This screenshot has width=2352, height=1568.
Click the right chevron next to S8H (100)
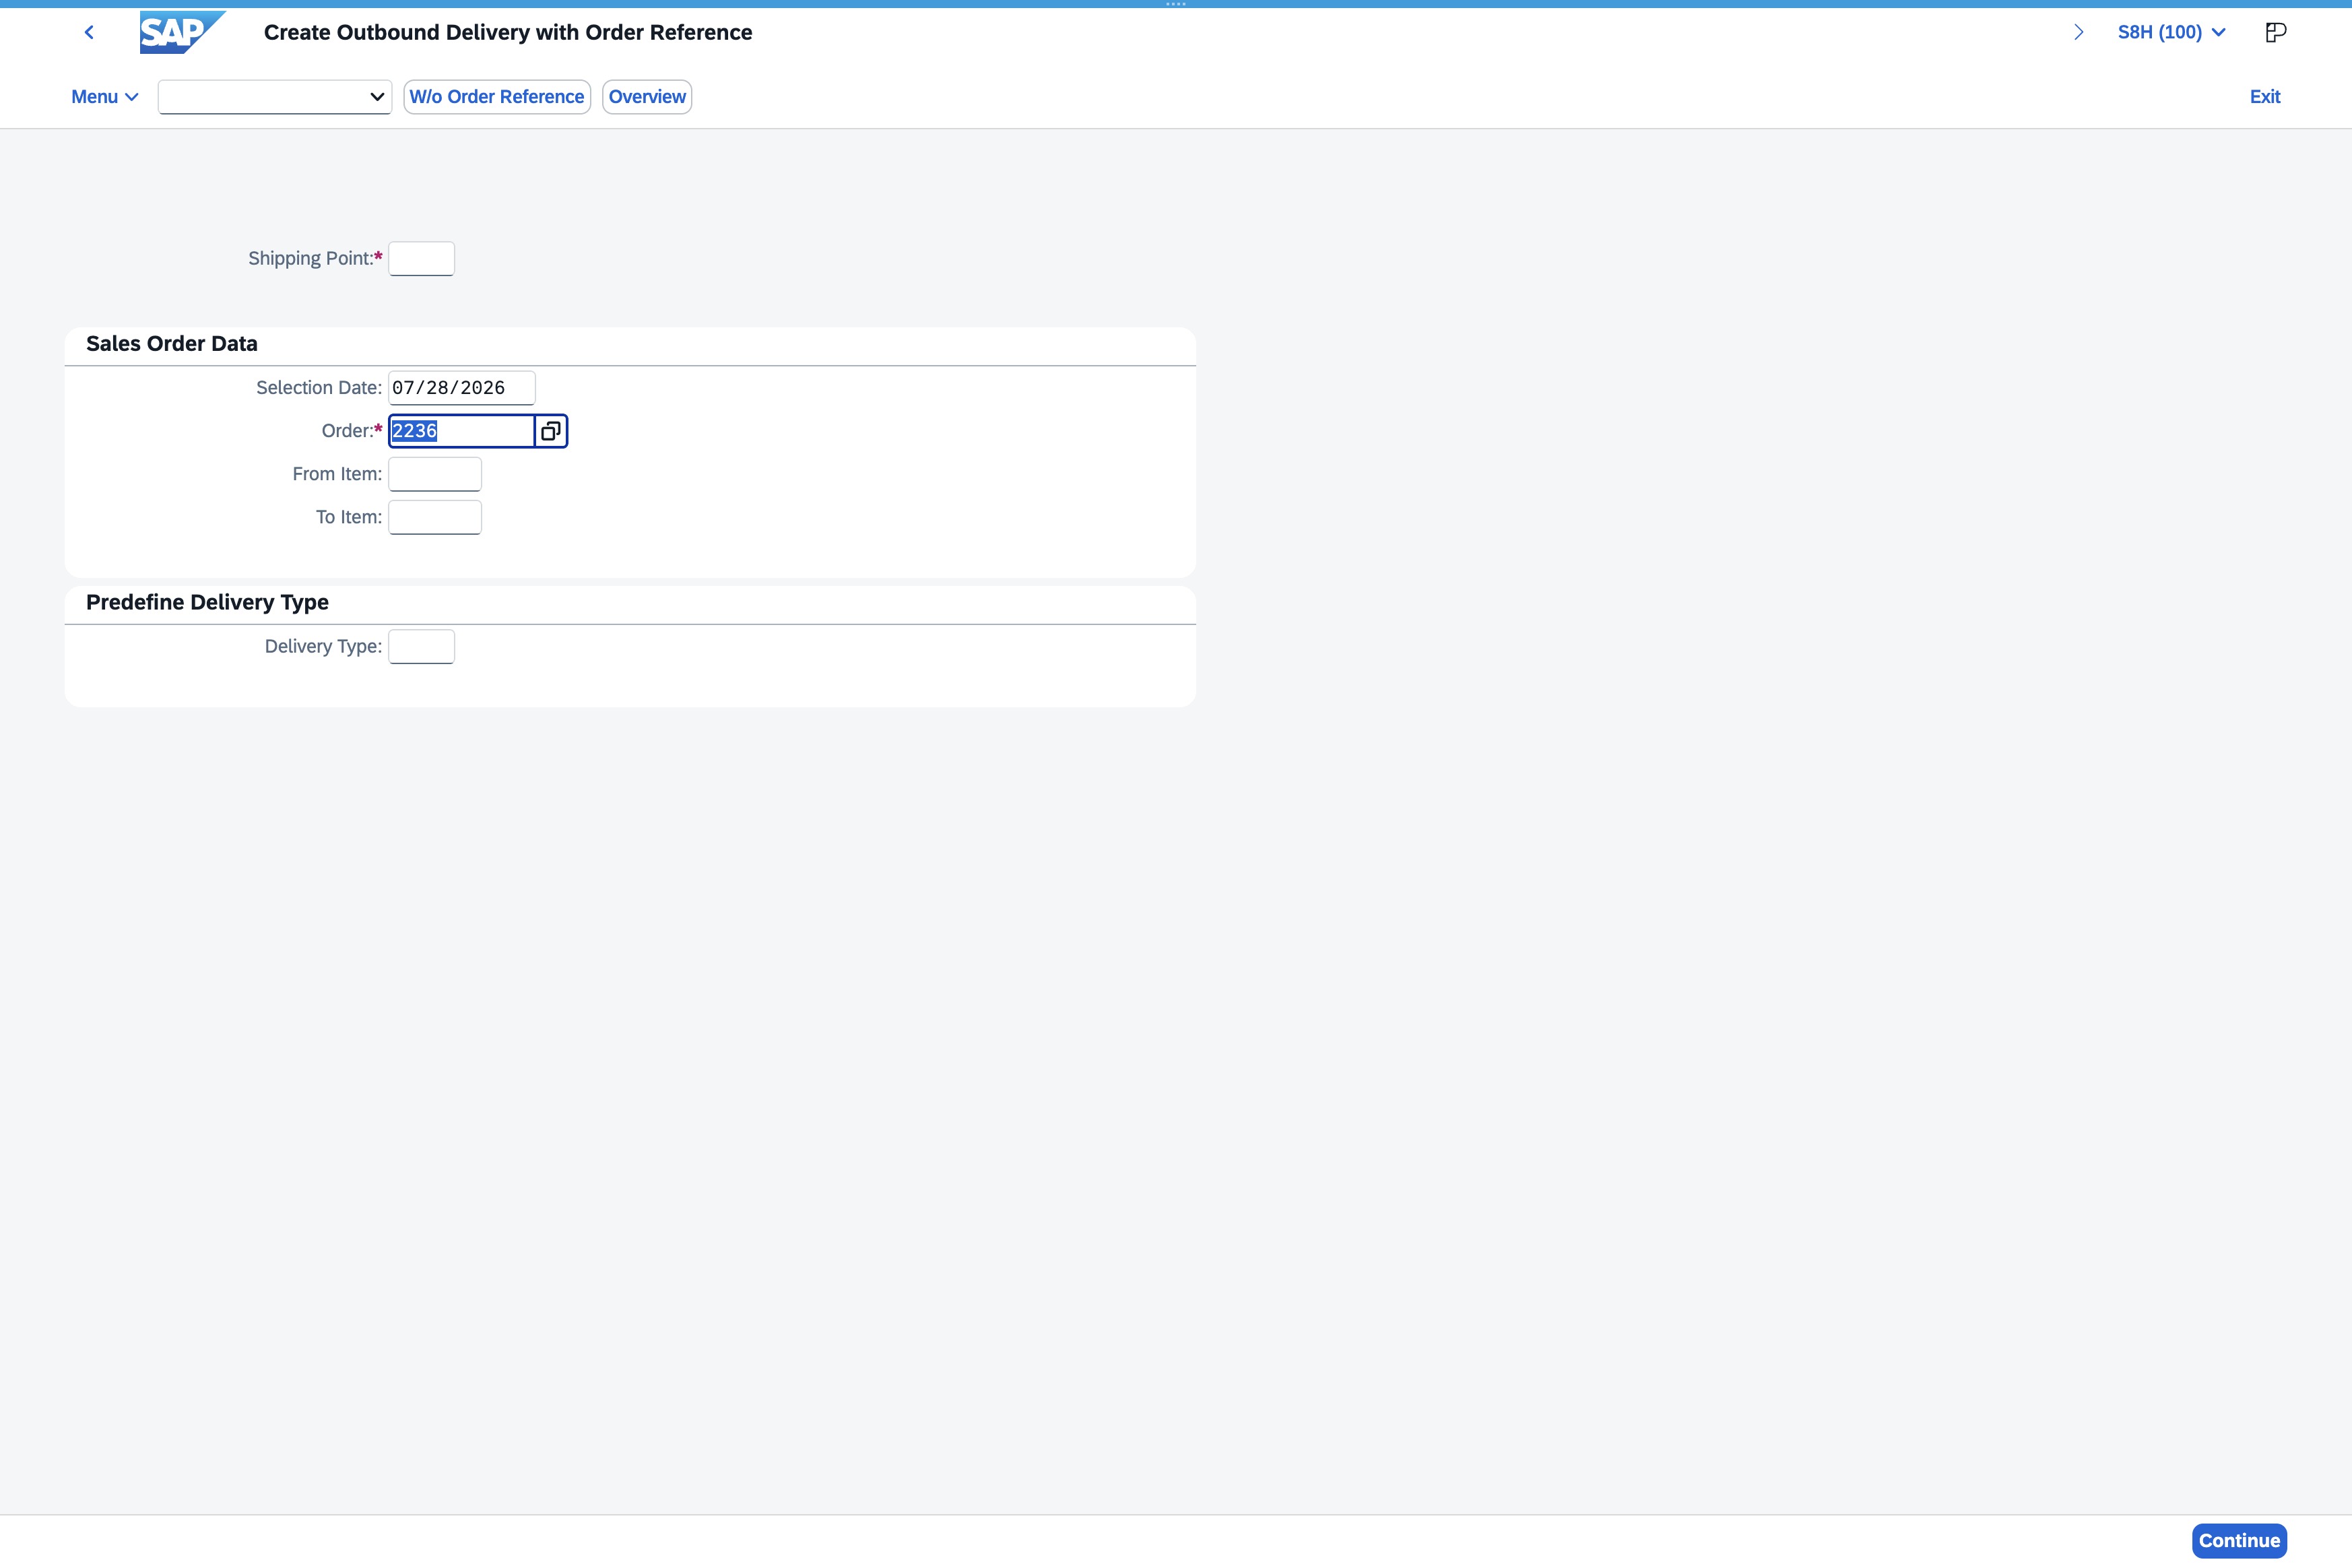click(x=2079, y=32)
